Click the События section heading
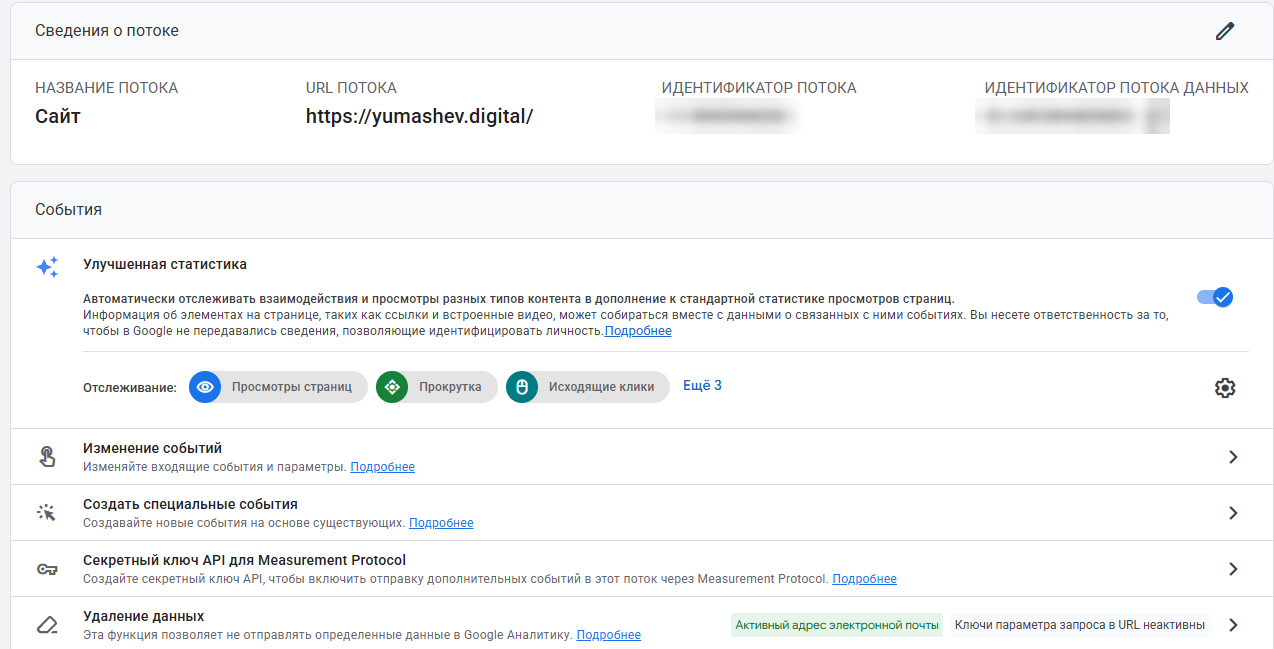Image resolution: width=1274 pixels, height=649 pixels. [x=68, y=210]
